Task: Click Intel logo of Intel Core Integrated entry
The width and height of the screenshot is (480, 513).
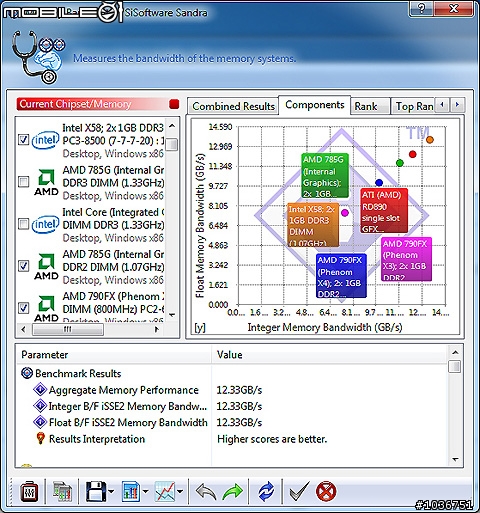Action: [x=45, y=224]
